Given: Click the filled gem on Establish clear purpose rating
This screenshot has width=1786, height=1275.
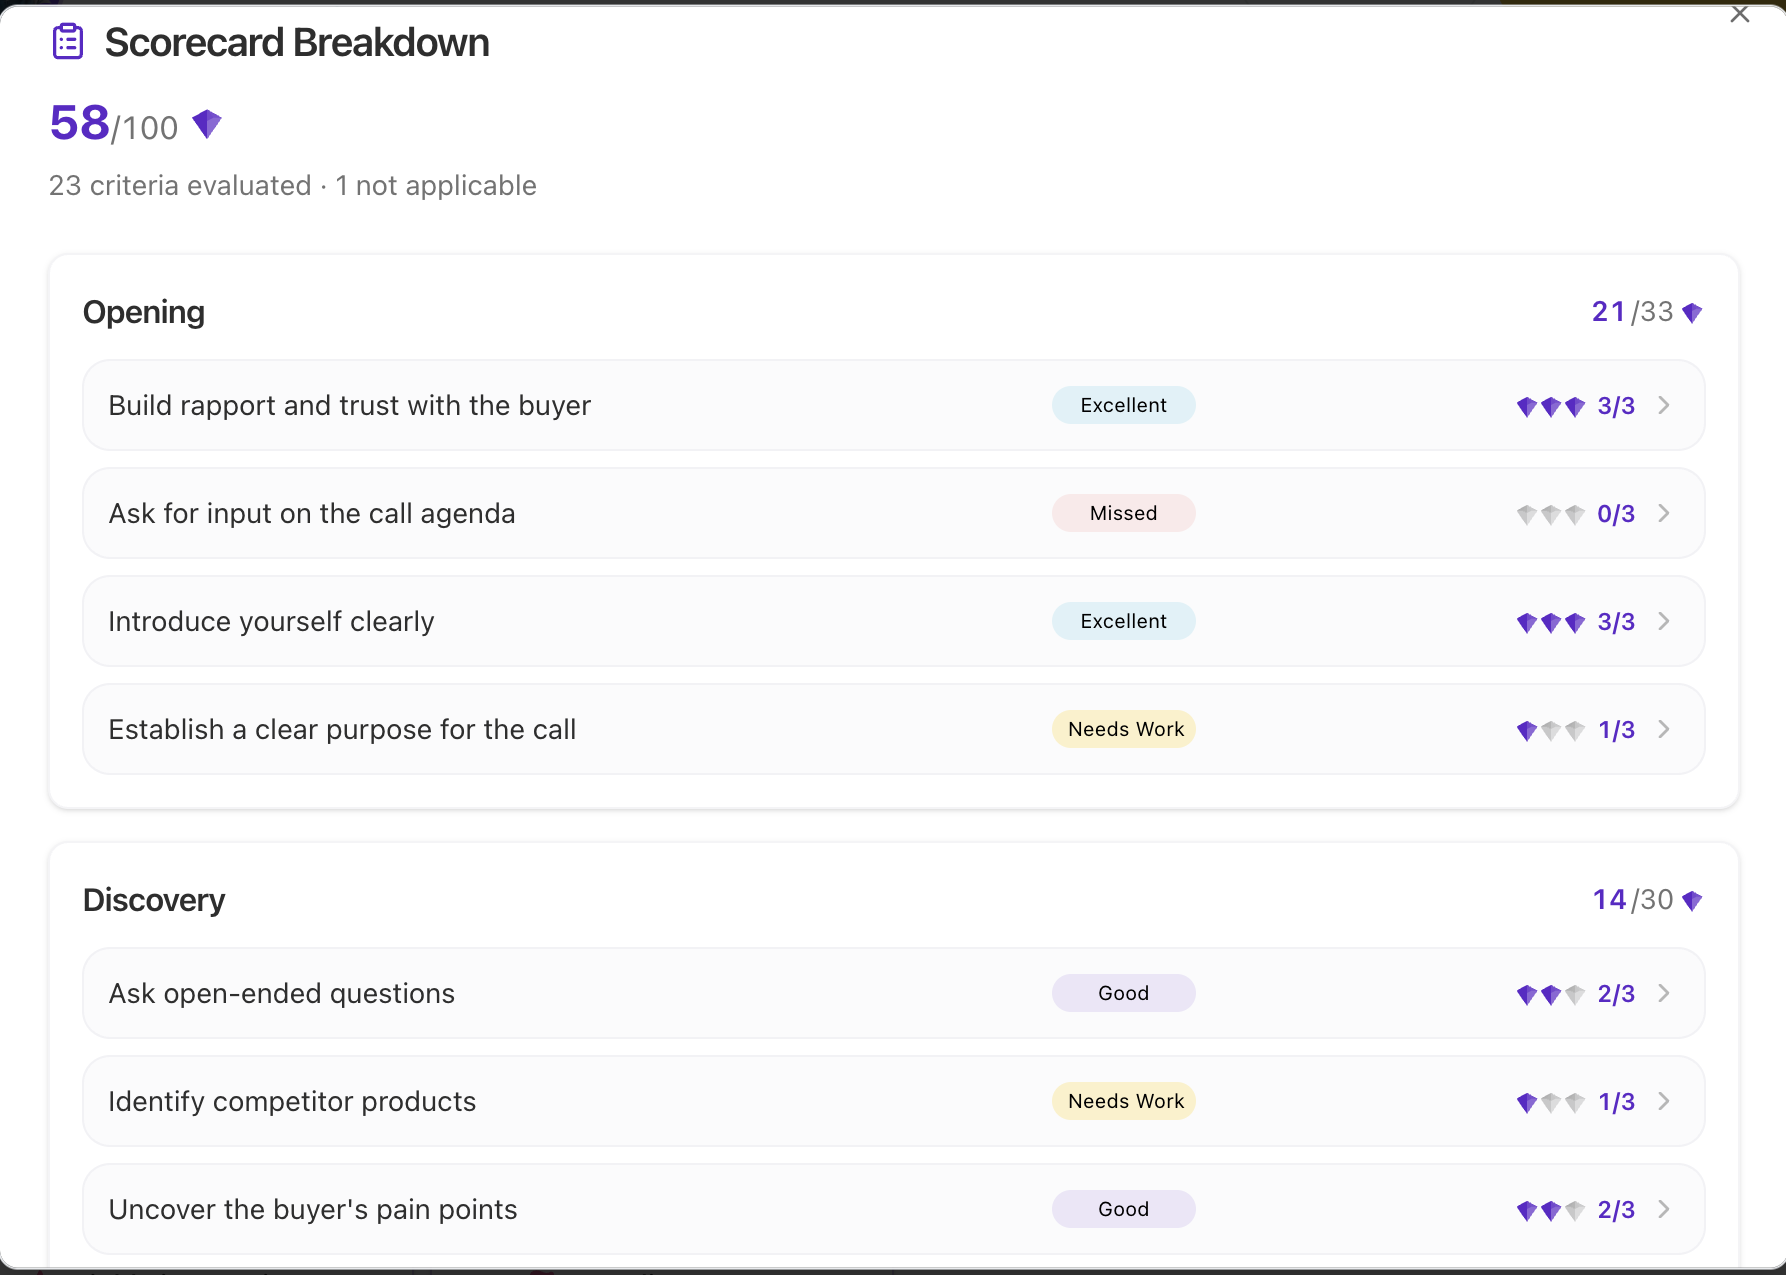Looking at the screenshot, I should [x=1527, y=729].
